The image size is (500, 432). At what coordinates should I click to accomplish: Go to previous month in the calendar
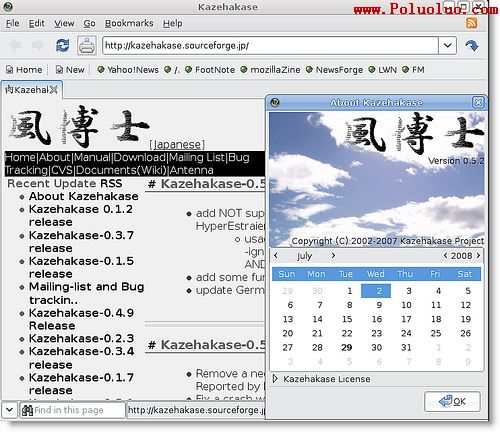[x=276, y=256]
